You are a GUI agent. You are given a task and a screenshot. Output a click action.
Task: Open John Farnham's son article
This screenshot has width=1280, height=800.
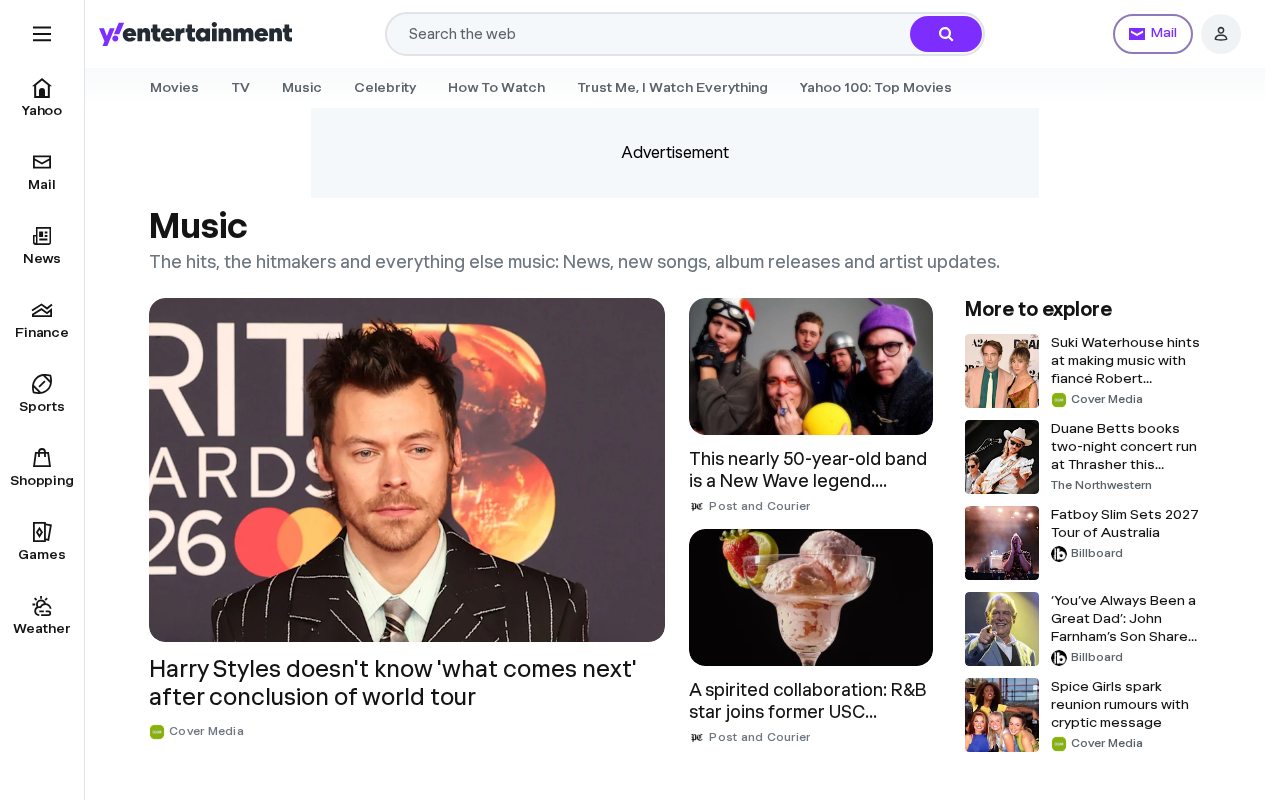pos(1126,618)
